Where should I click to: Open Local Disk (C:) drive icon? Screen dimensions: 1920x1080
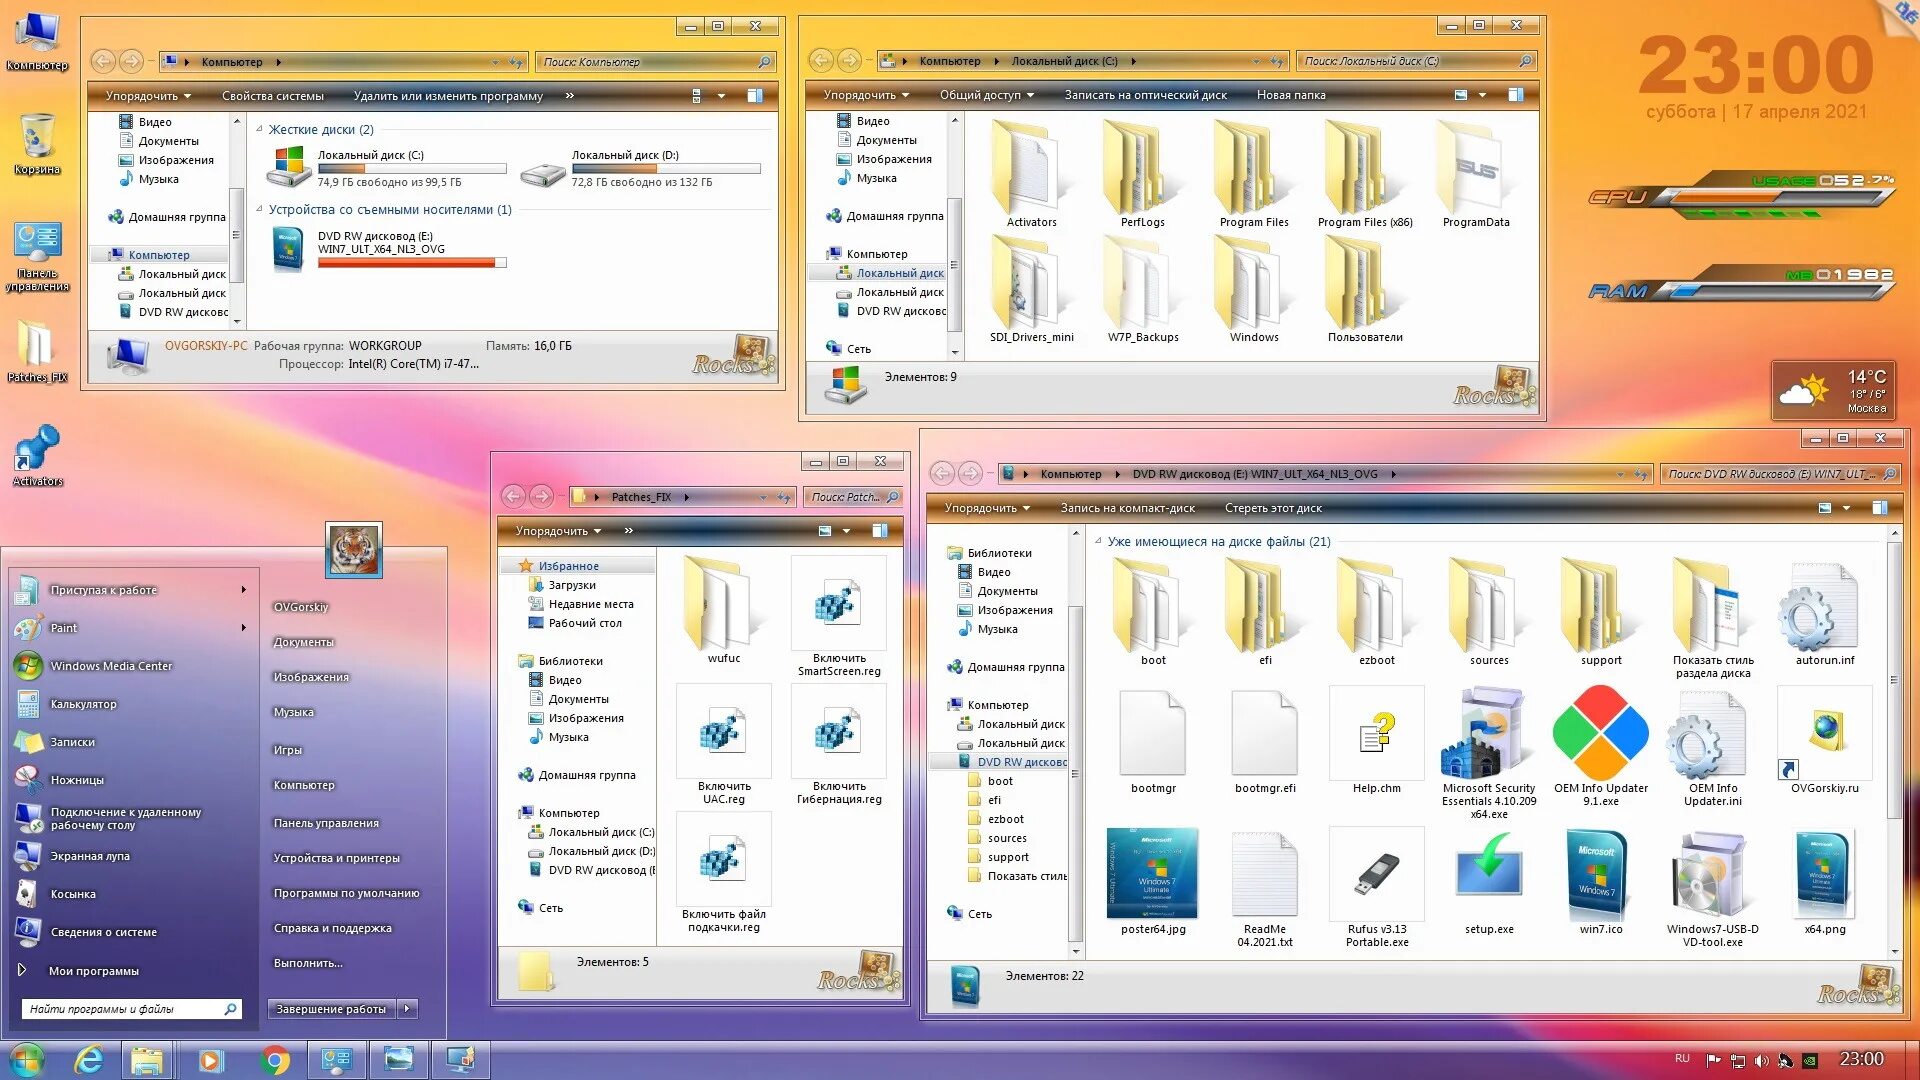tap(289, 166)
